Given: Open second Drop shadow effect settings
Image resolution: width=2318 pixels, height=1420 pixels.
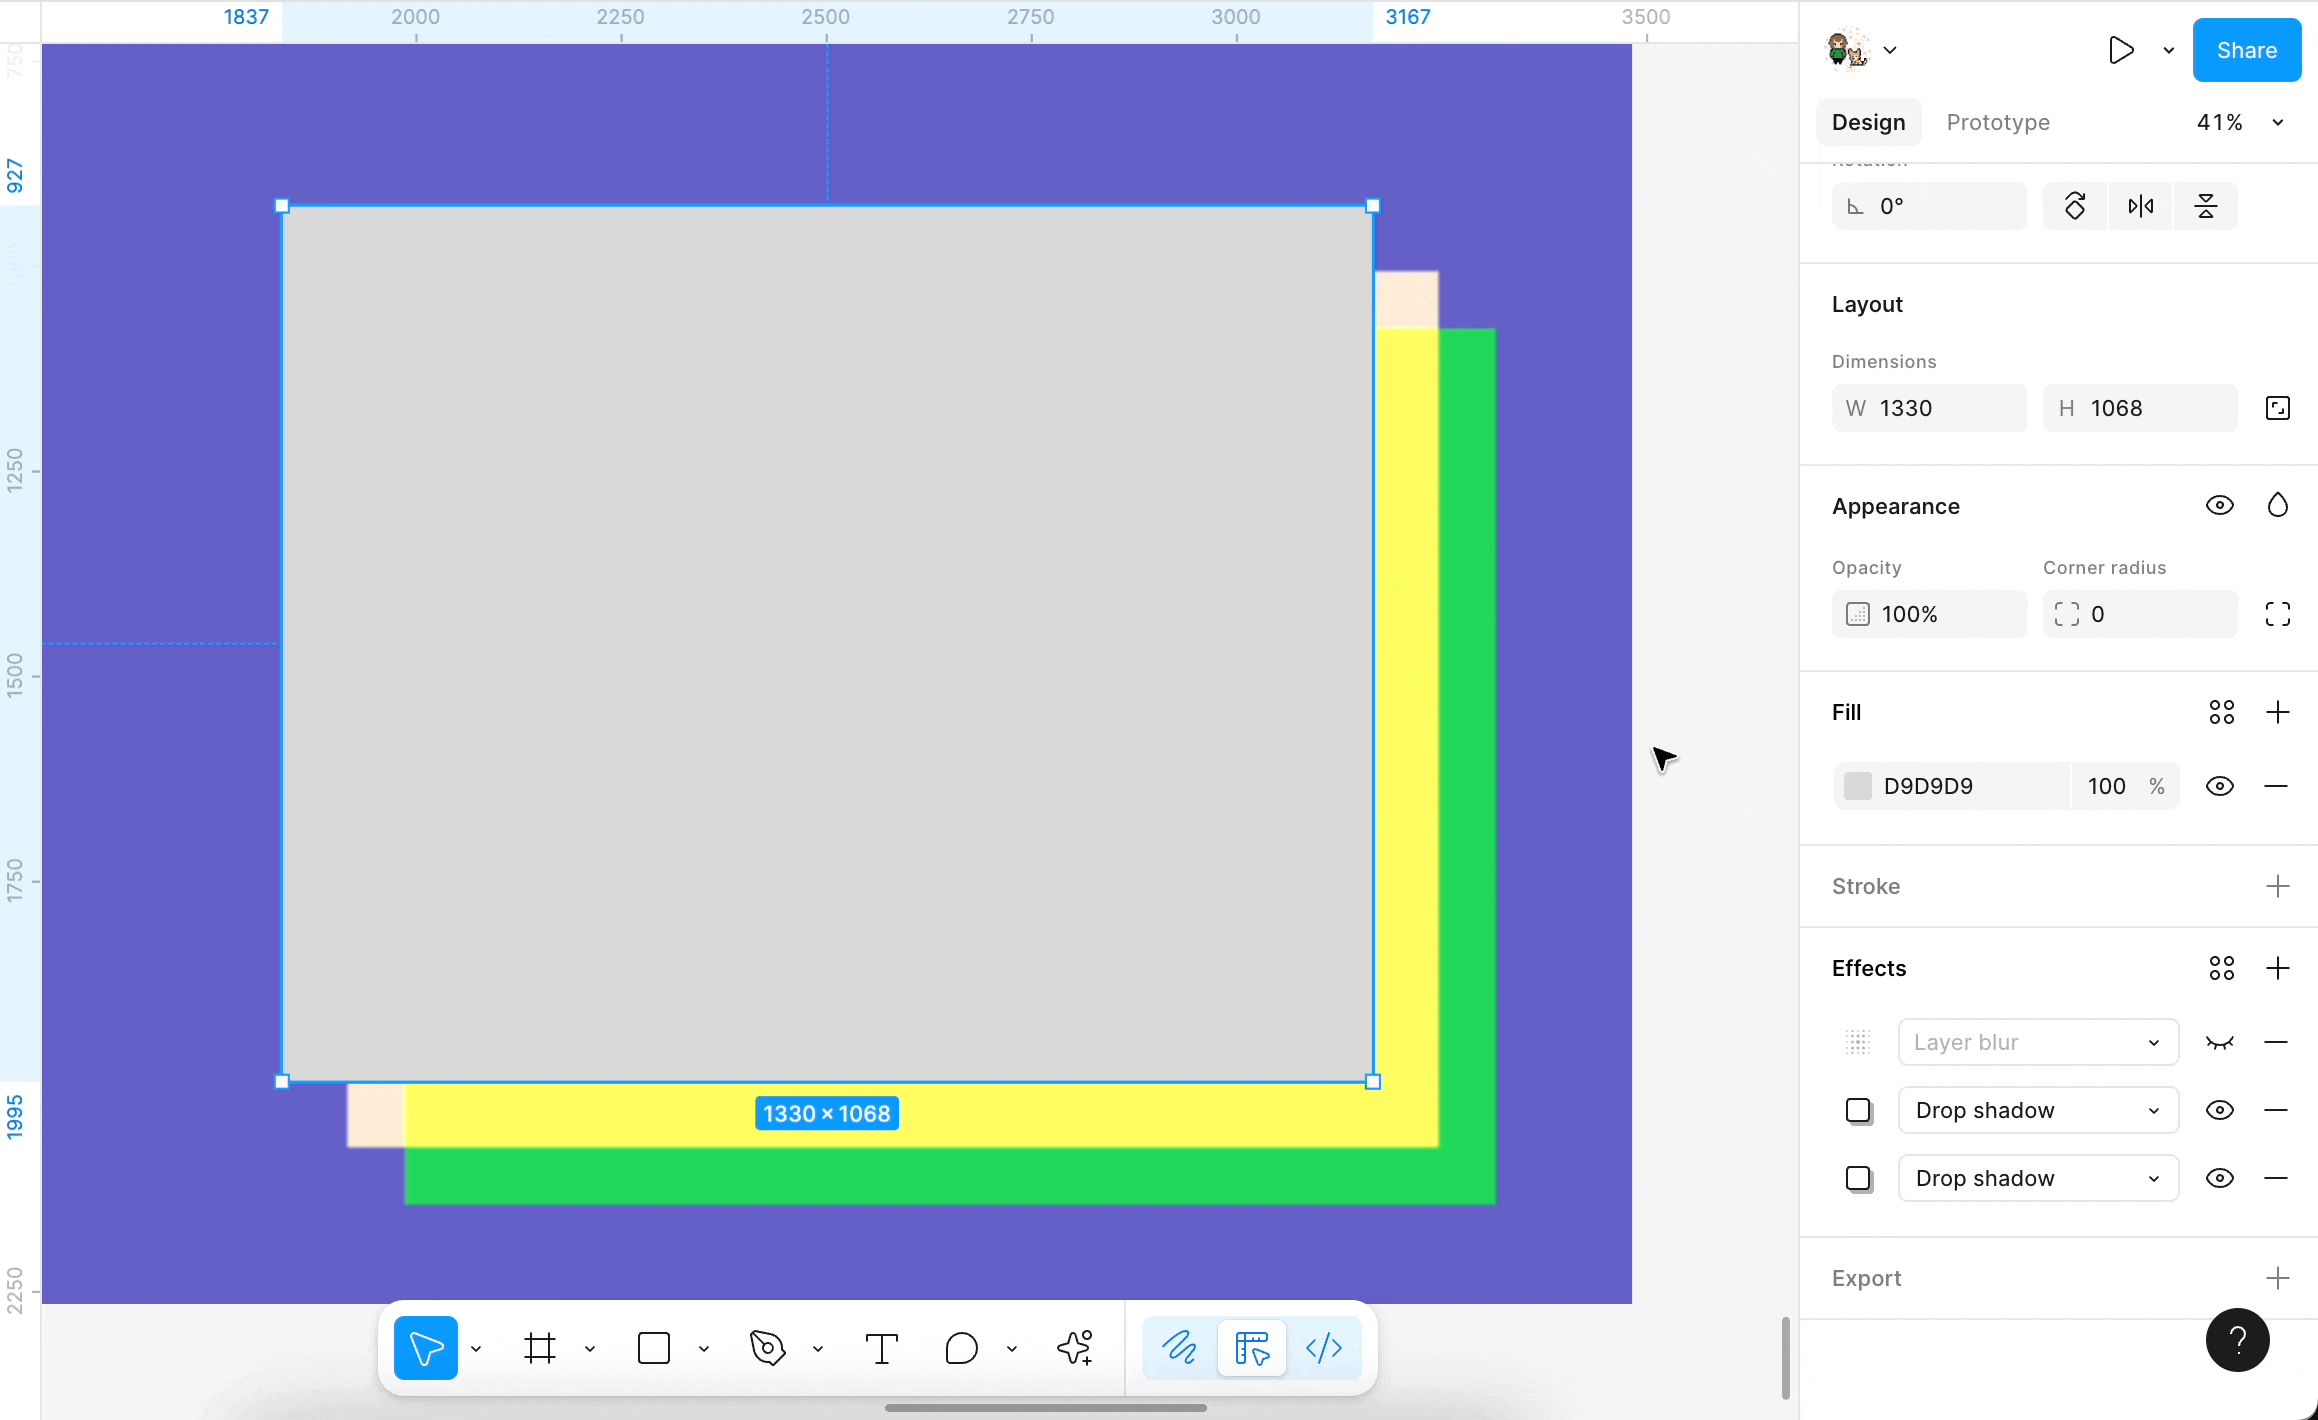Looking at the screenshot, I should (x=1858, y=1178).
